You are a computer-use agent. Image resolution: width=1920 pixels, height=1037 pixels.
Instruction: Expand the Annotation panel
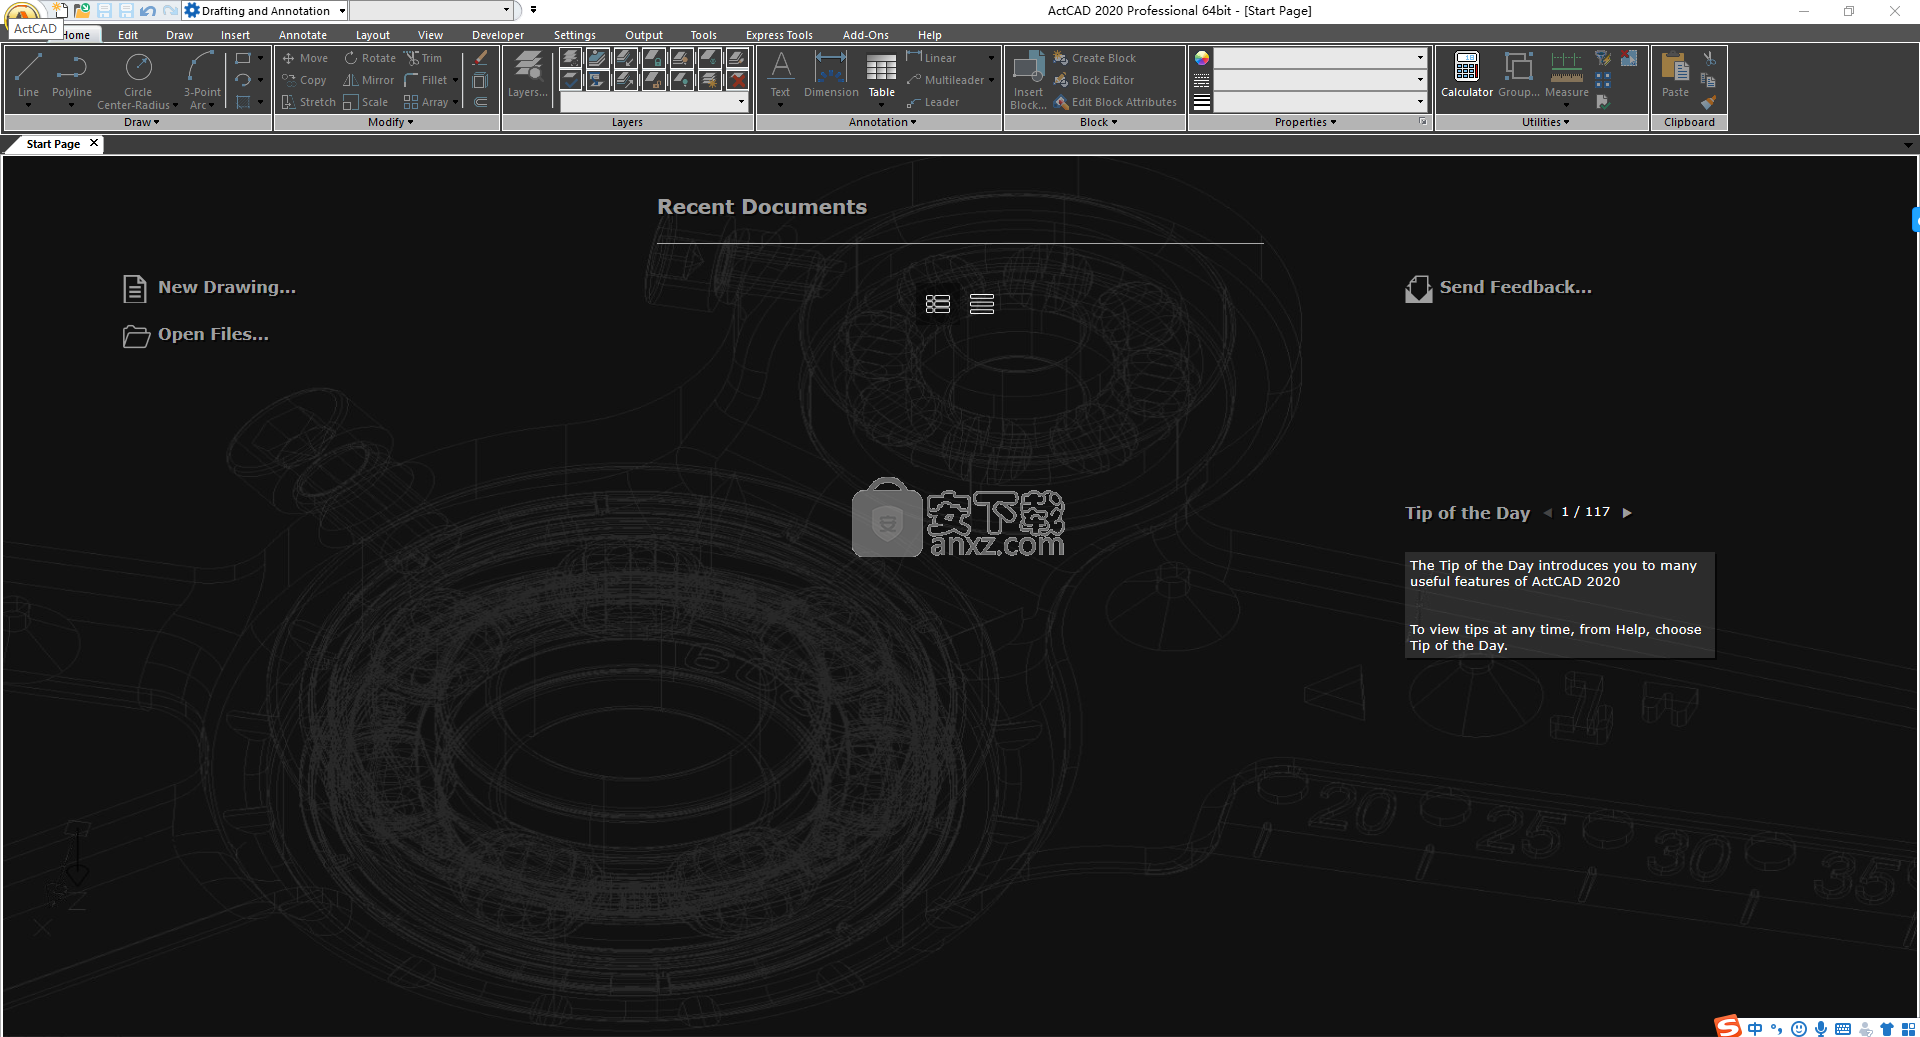click(882, 122)
